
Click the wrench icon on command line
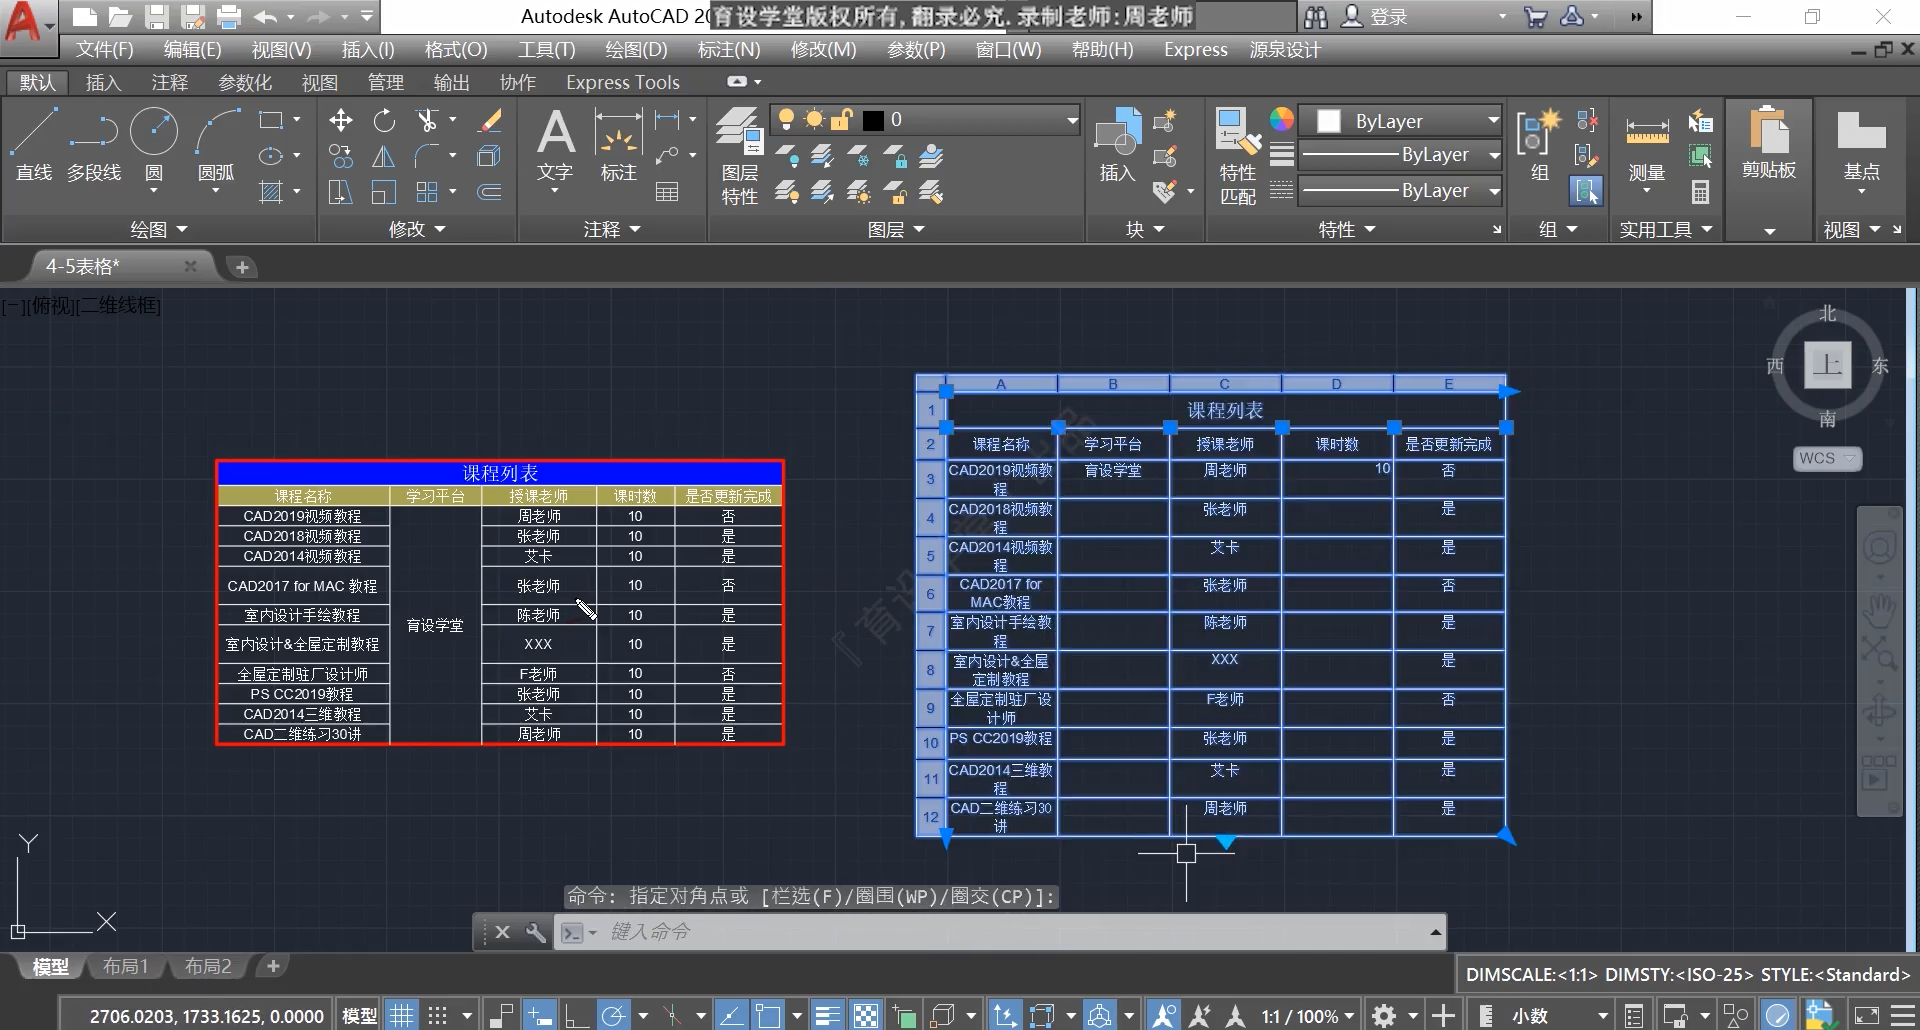point(536,932)
